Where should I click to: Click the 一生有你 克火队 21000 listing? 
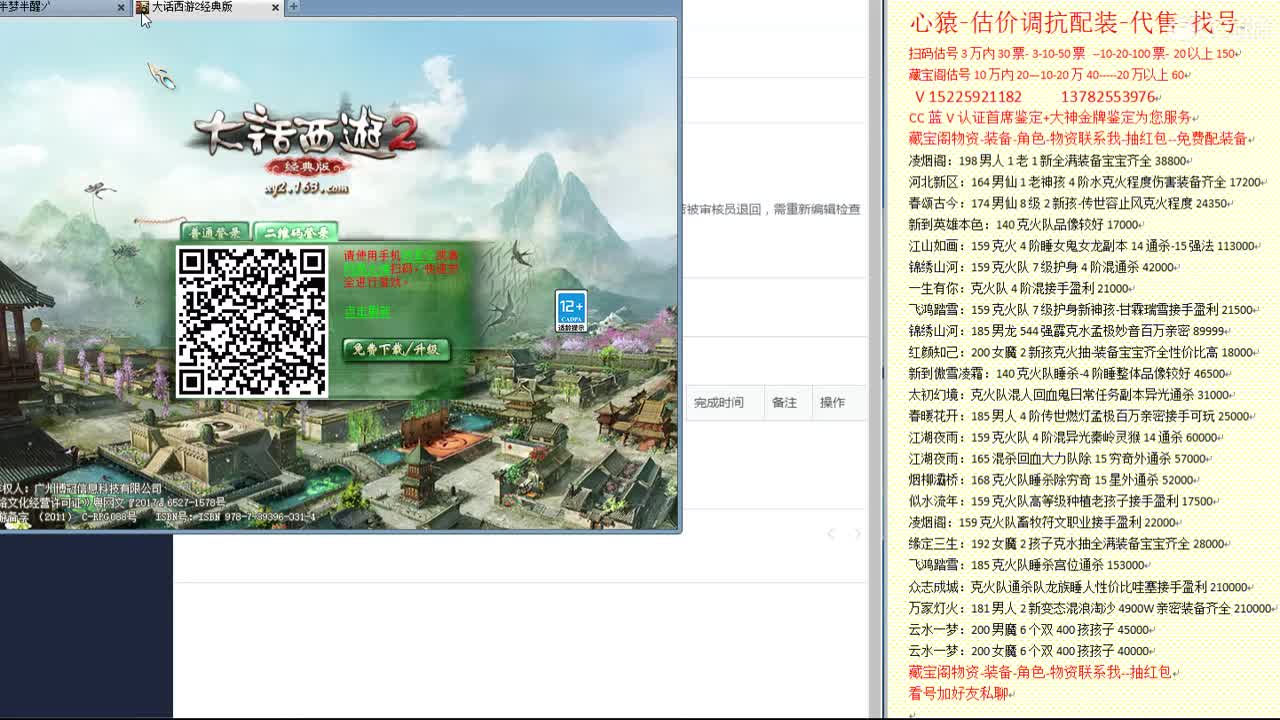[x=1022, y=288]
